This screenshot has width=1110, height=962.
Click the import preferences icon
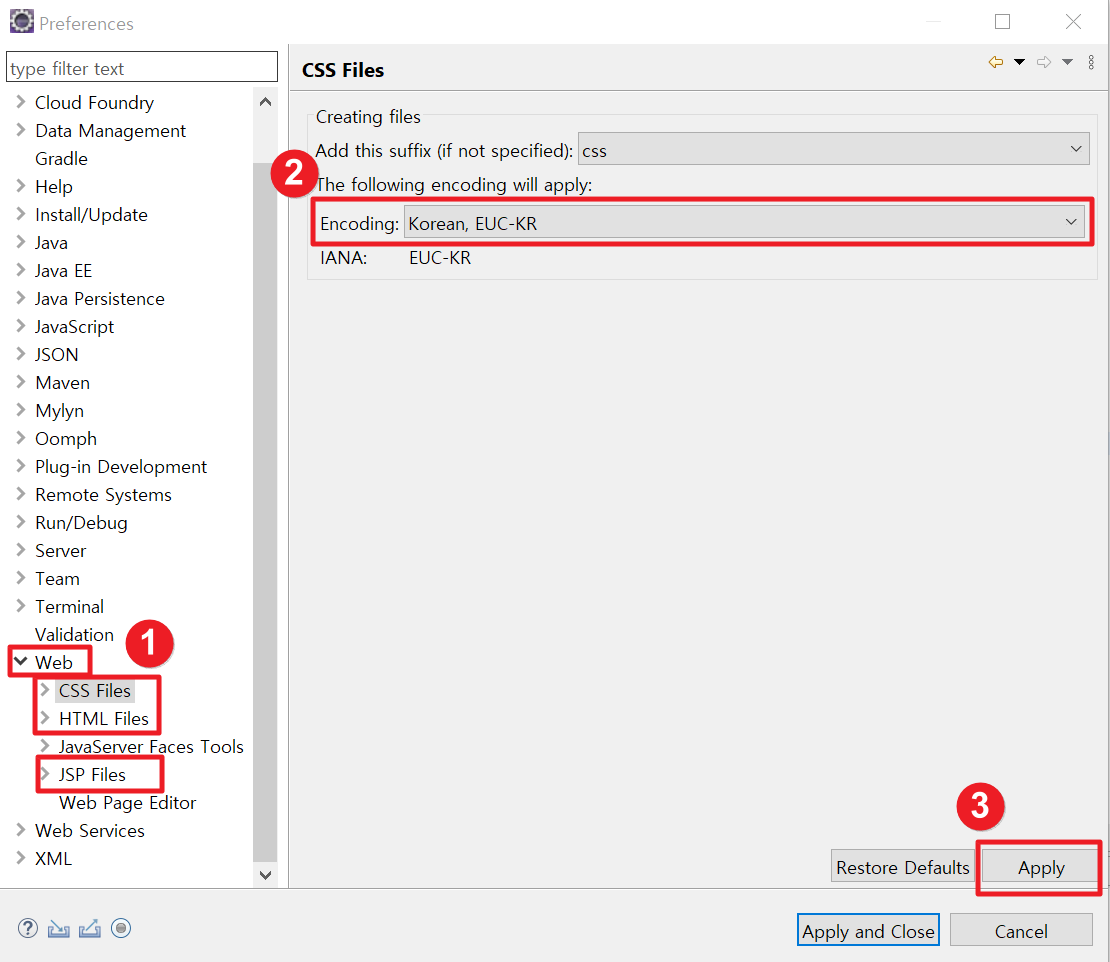pos(59,929)
